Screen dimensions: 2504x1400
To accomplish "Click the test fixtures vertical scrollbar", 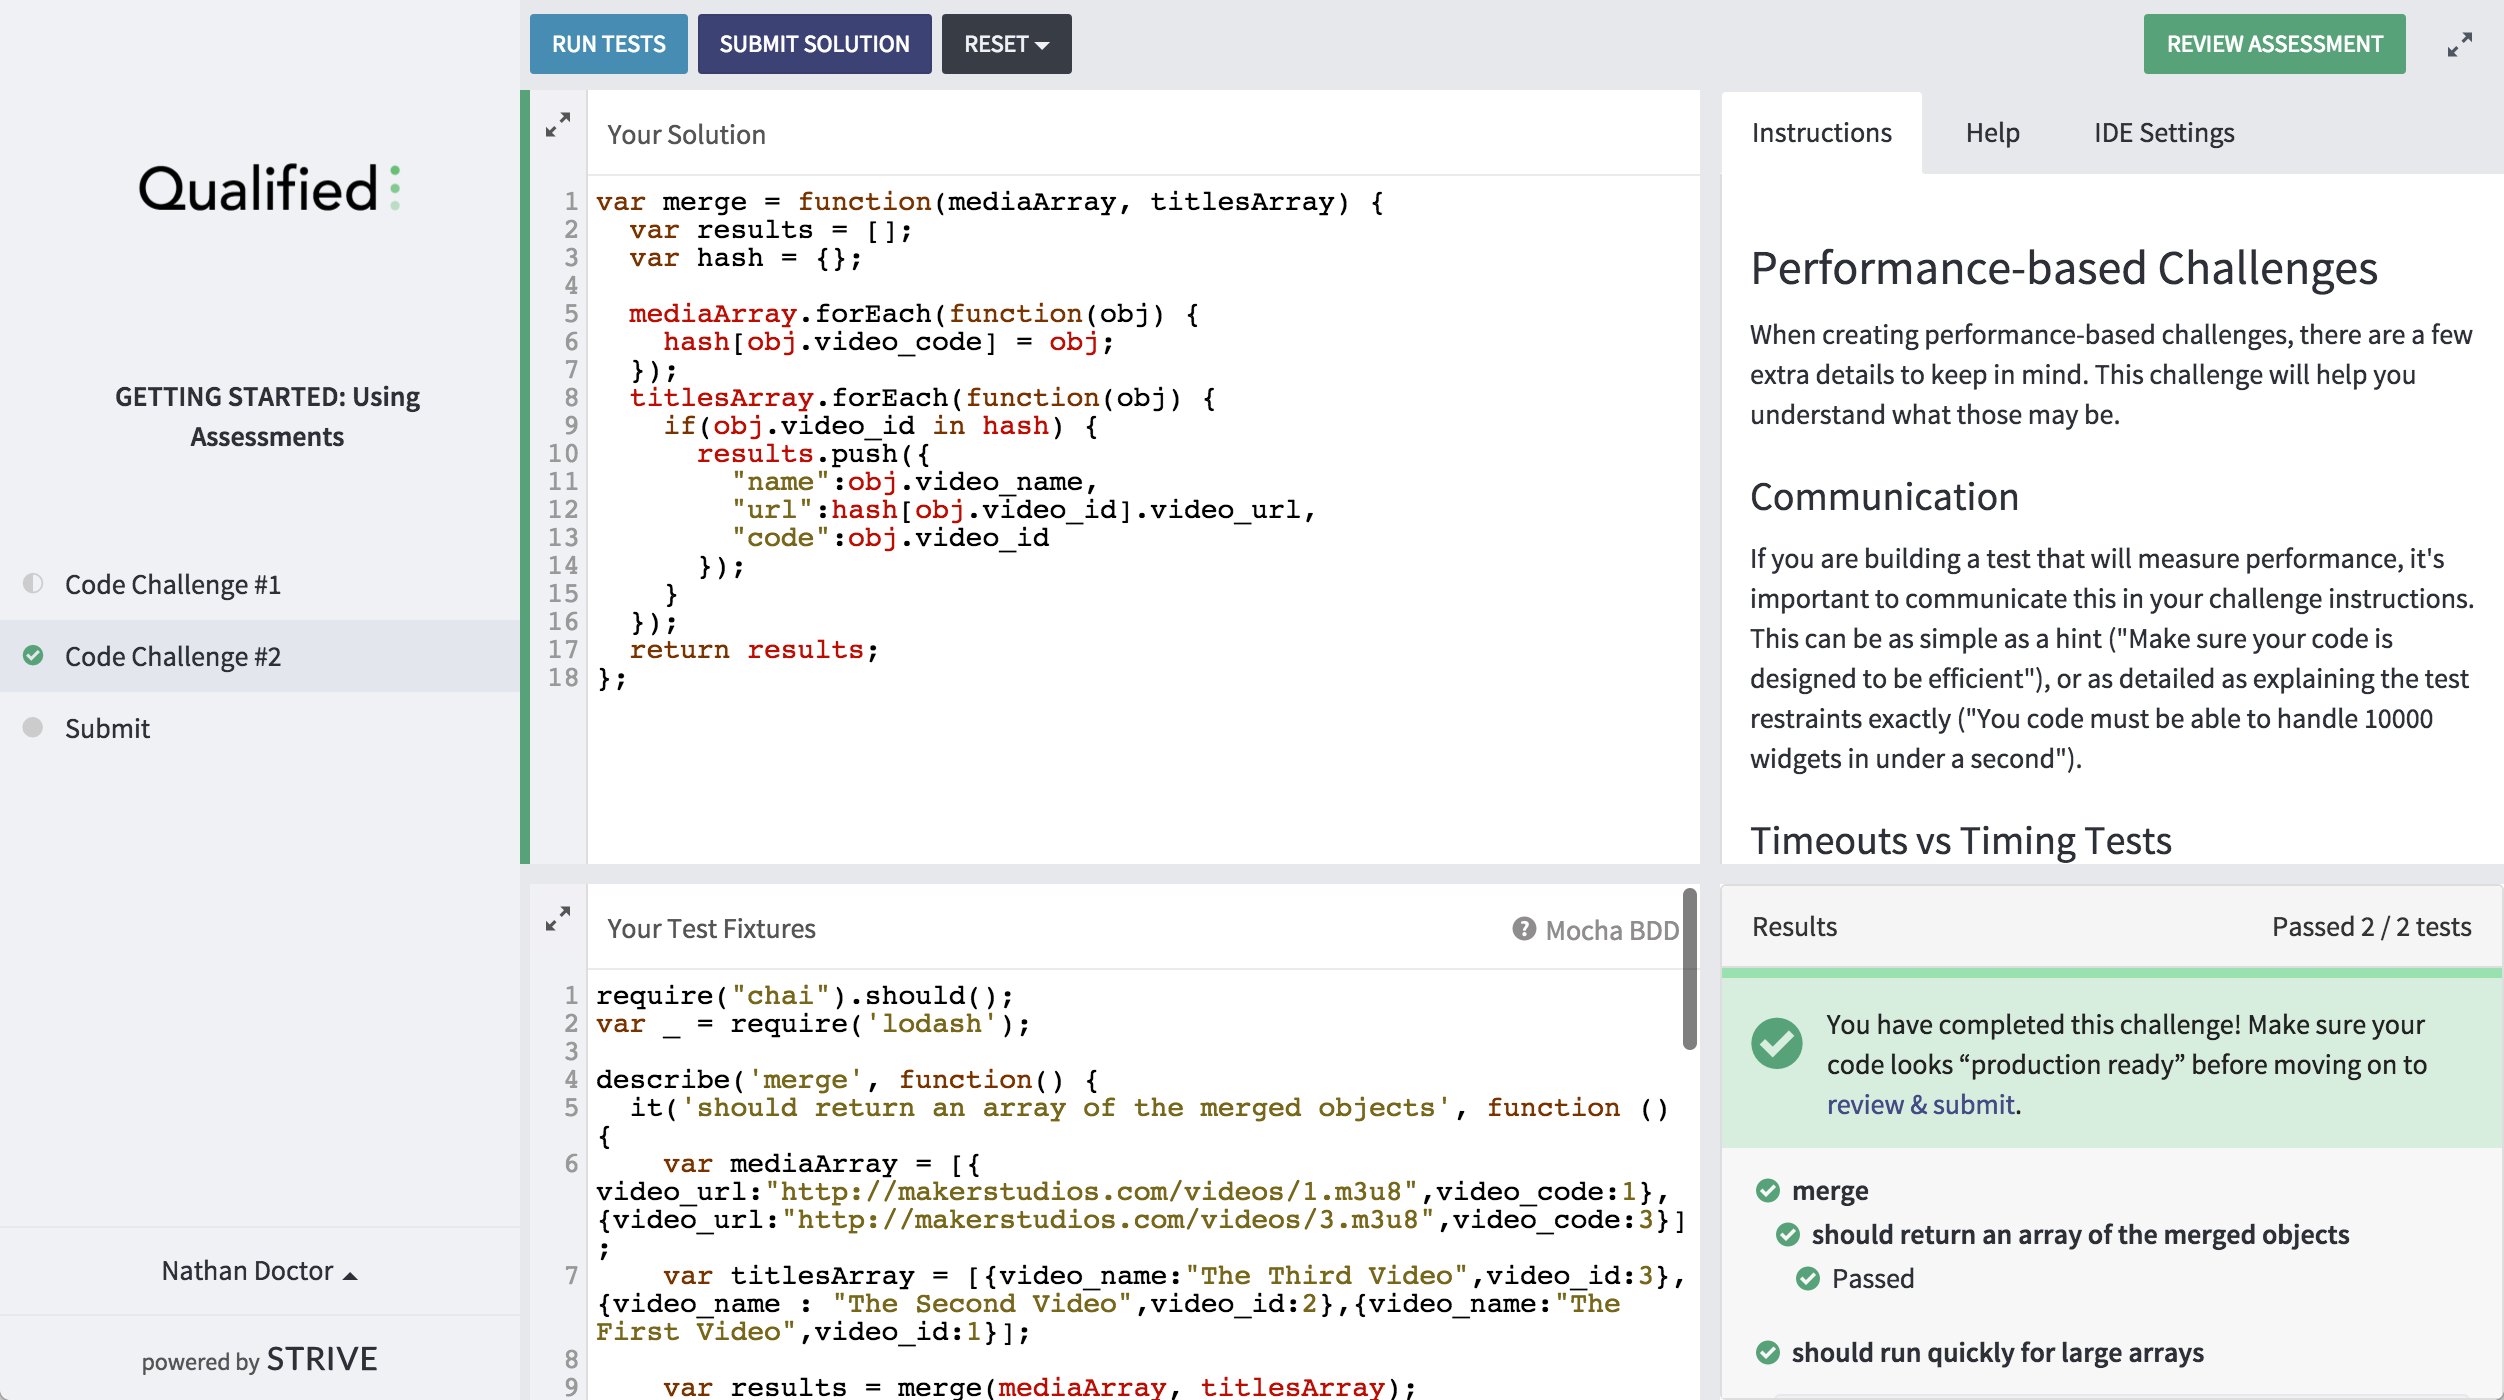I will tap(1689, 970).
